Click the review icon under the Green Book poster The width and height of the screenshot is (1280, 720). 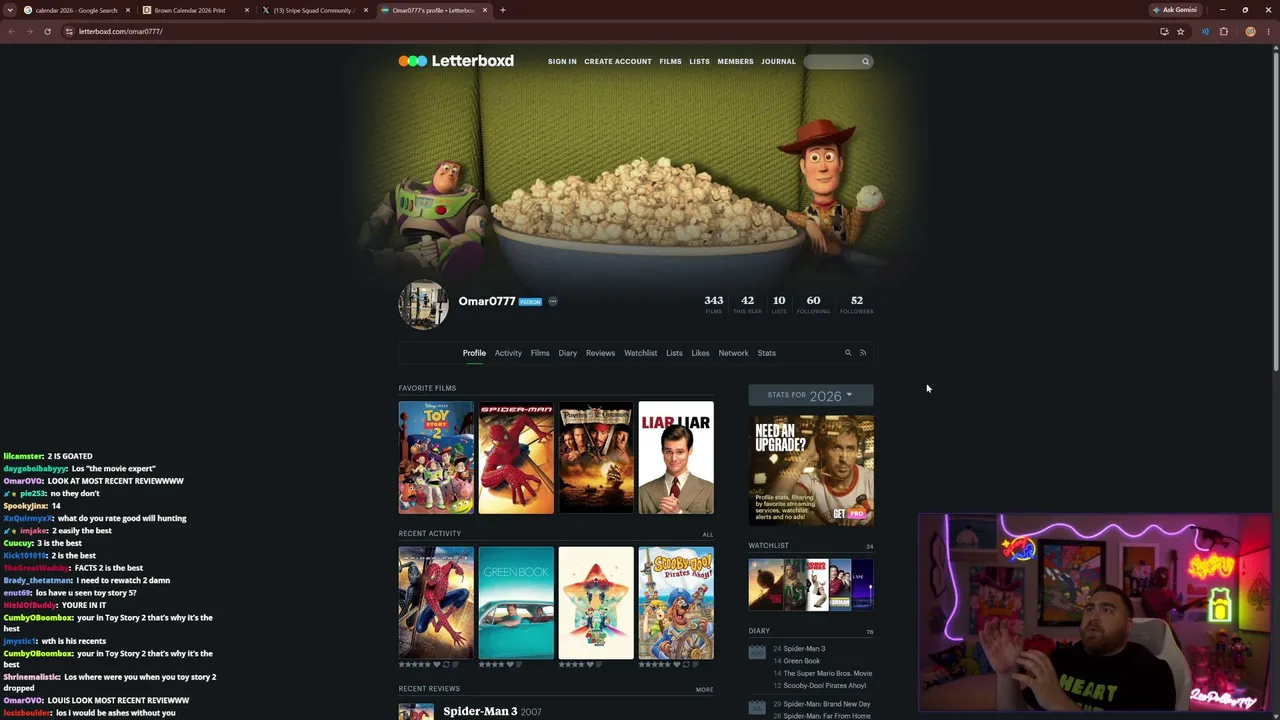tap(521, 664)
